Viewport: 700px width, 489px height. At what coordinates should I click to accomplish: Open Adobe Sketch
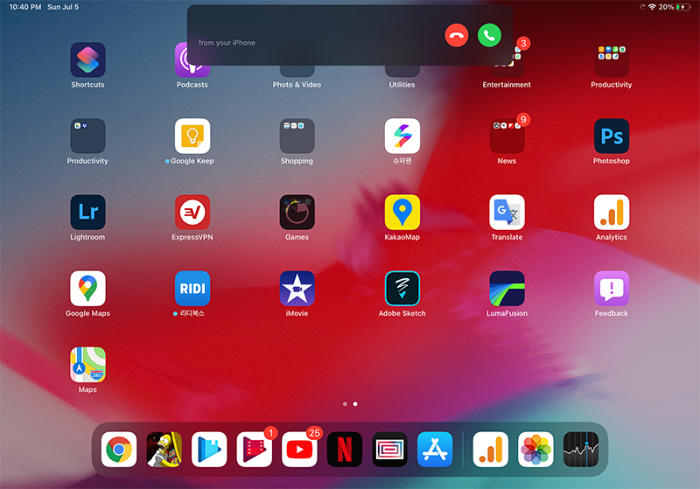pos(402,288)
